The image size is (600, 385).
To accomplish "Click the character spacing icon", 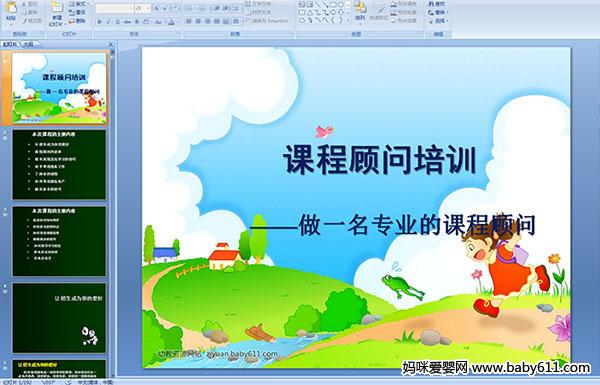I will 147,22.
